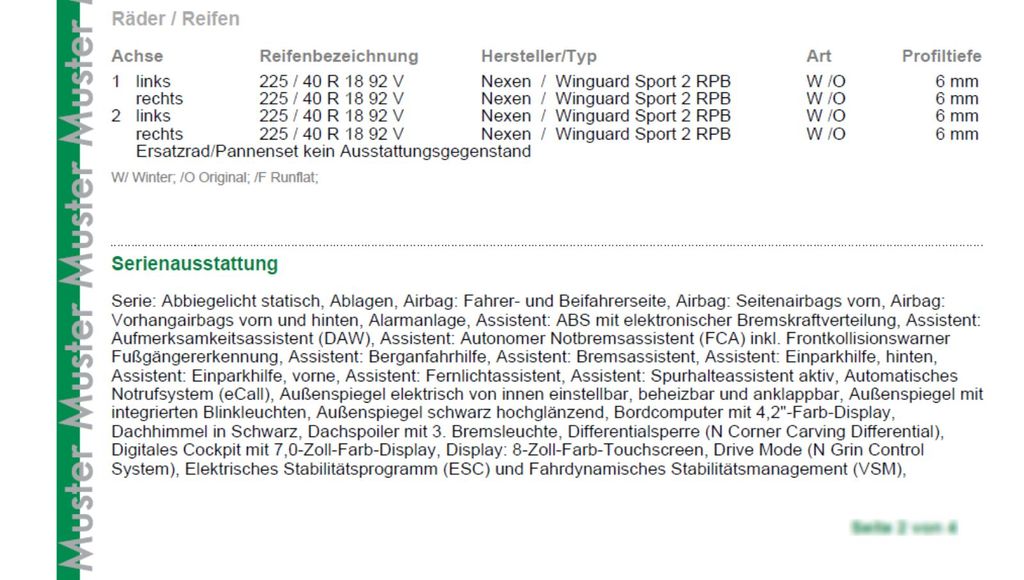1024x580 pixels.
Task: Click the dotted separator line above Serienausstattung
Action: (546, 244)
